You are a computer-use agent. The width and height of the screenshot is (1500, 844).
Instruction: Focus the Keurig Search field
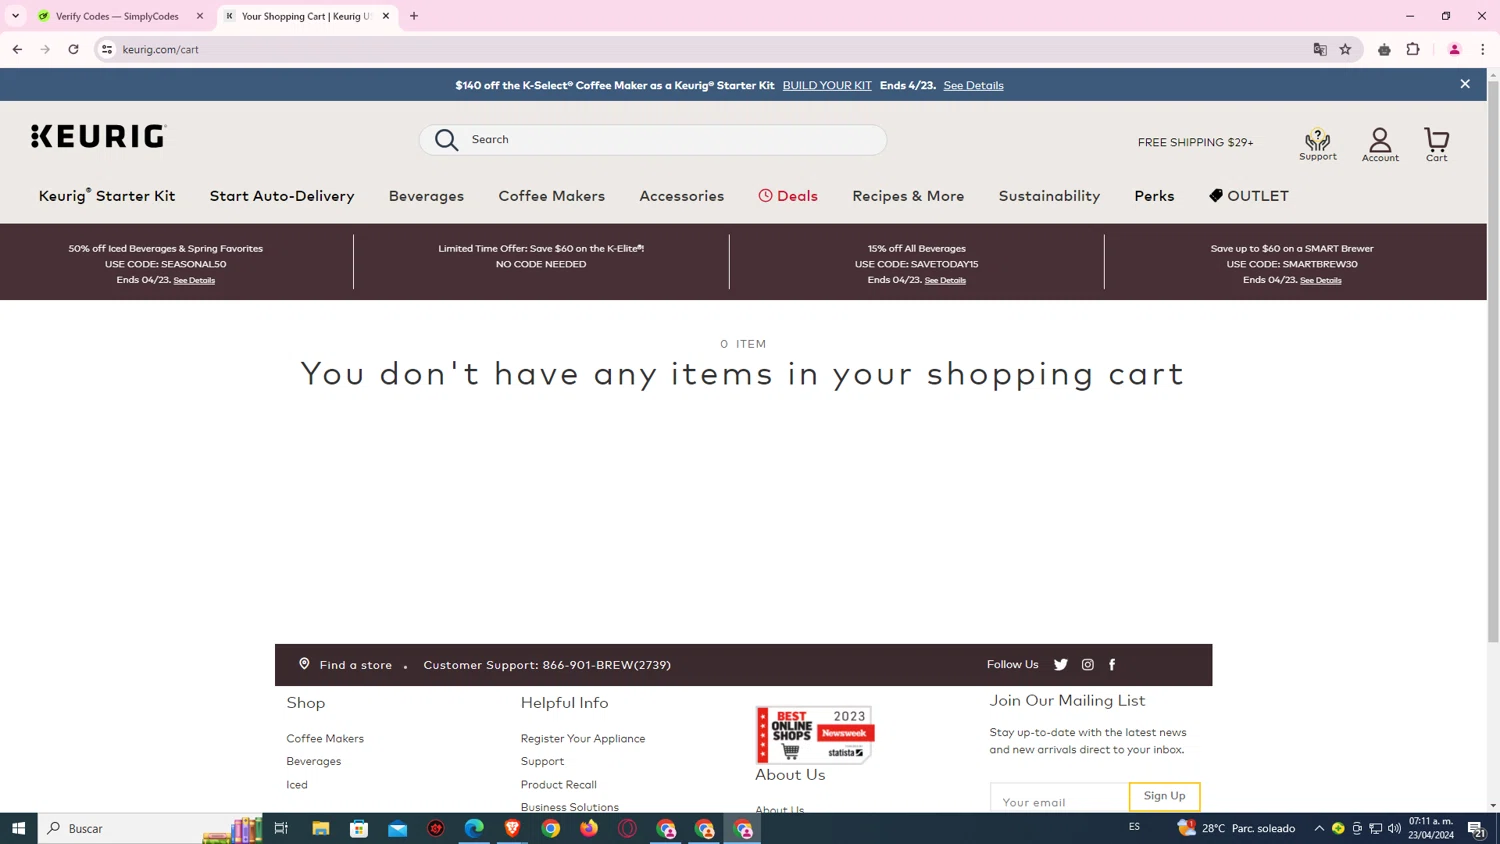652,140
